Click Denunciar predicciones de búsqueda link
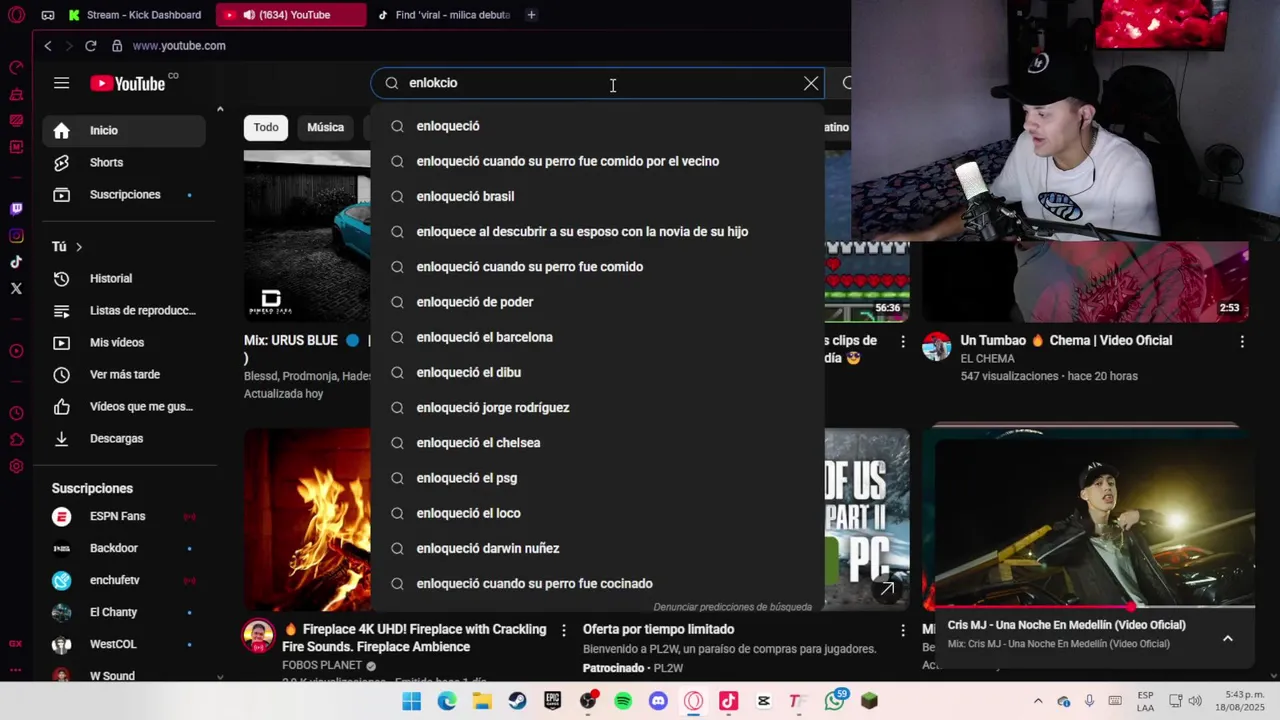Viewport: 1280px width, 720px height. (732, 607)
